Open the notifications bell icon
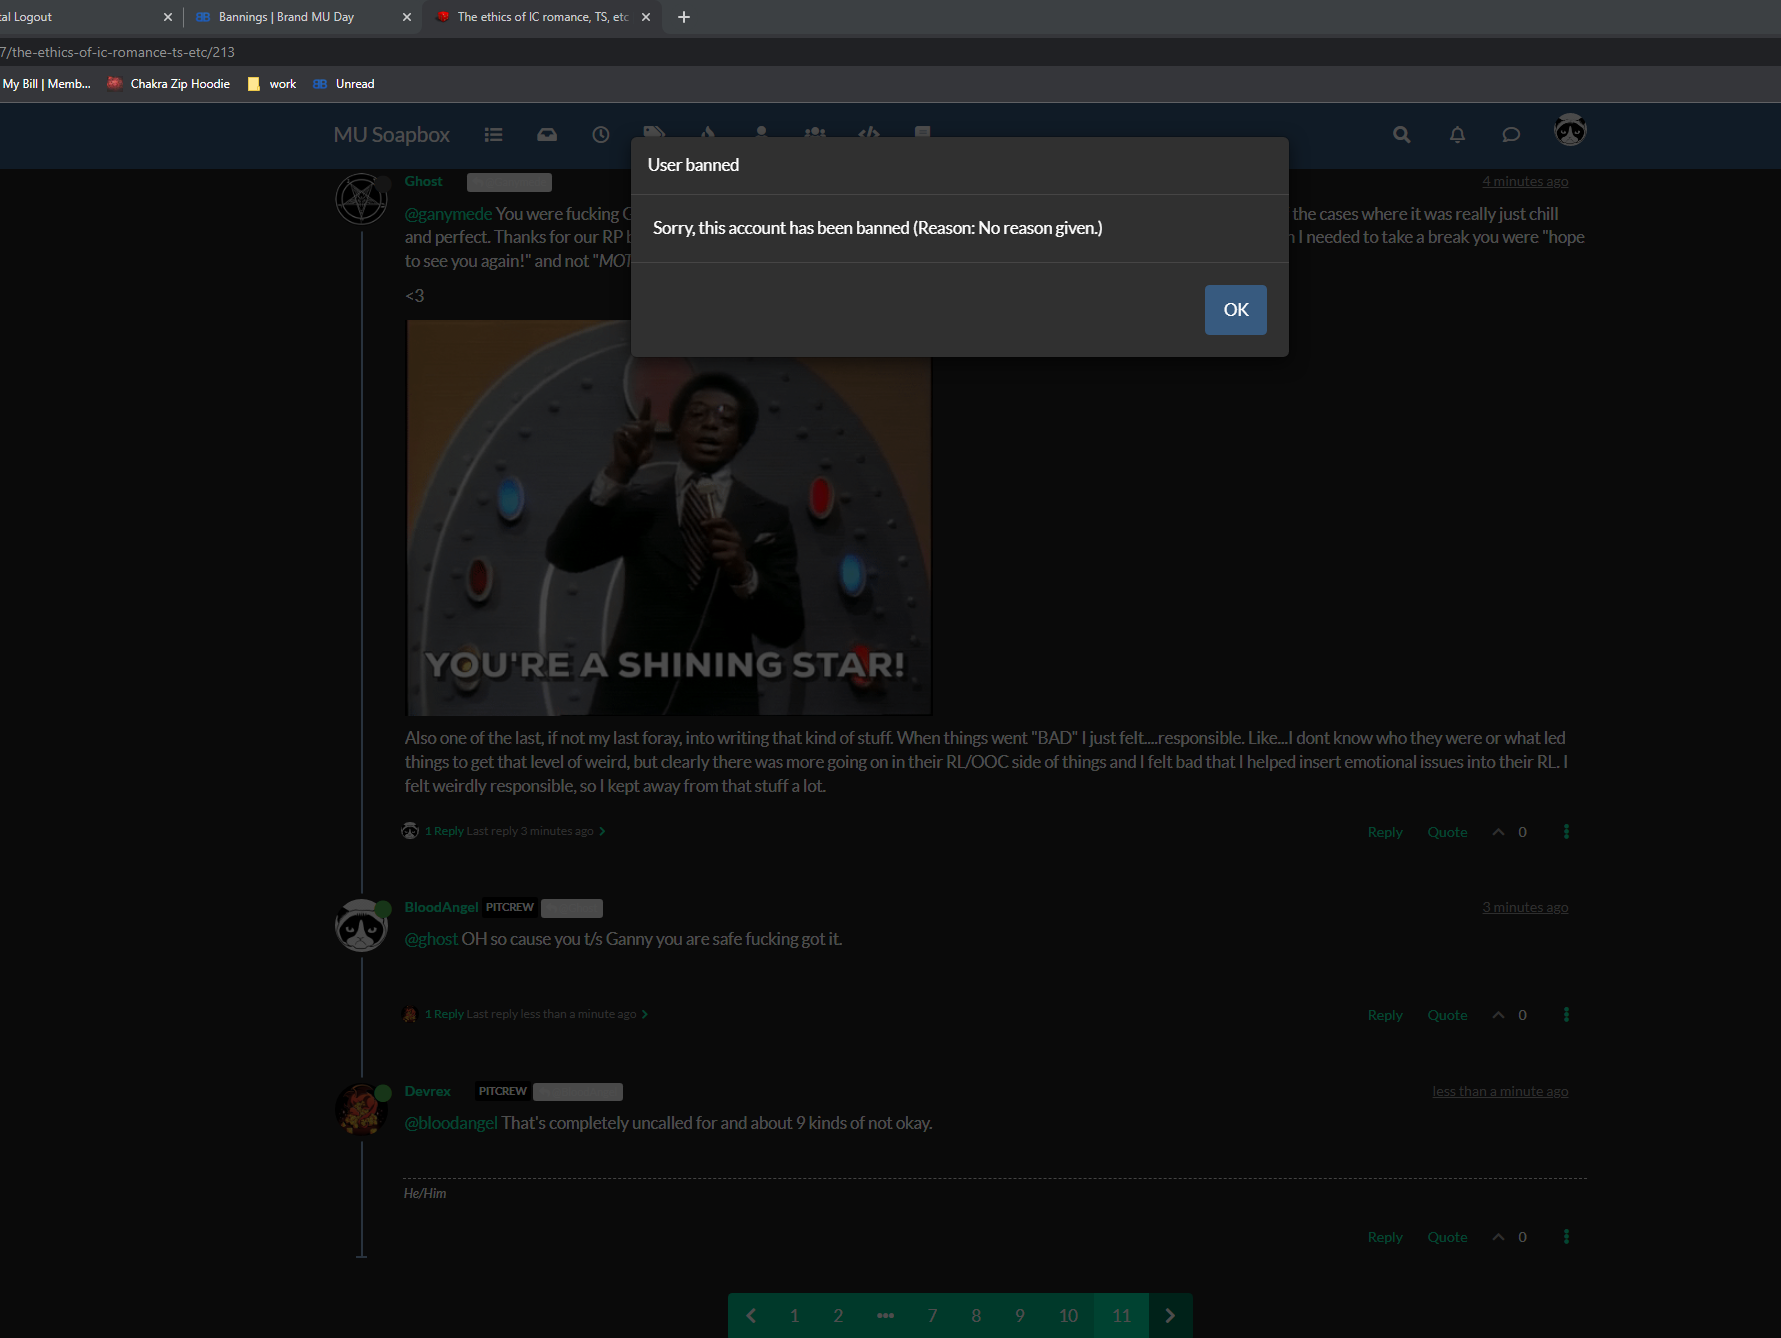The width and height of the screenshot is (1781, 1338). coord(1457,135)
